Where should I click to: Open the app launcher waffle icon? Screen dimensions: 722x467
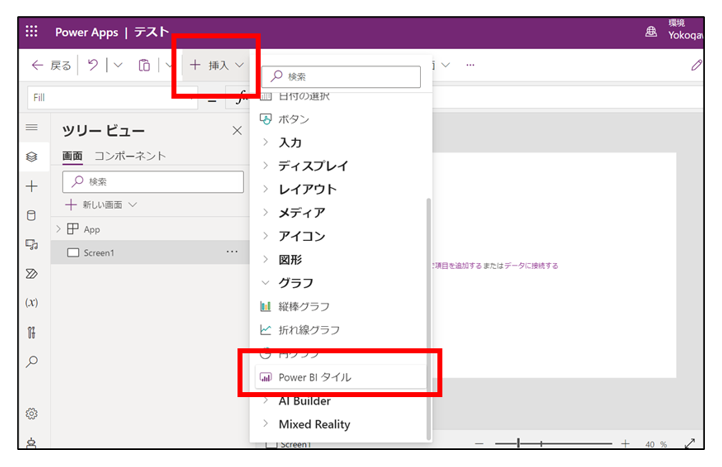[31, 31]
